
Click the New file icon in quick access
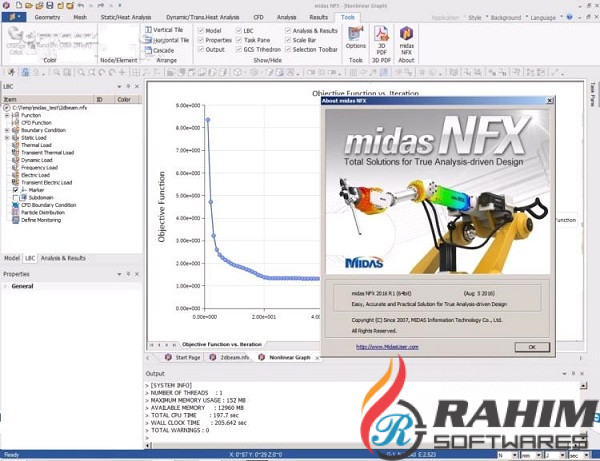tap(18, 5)
